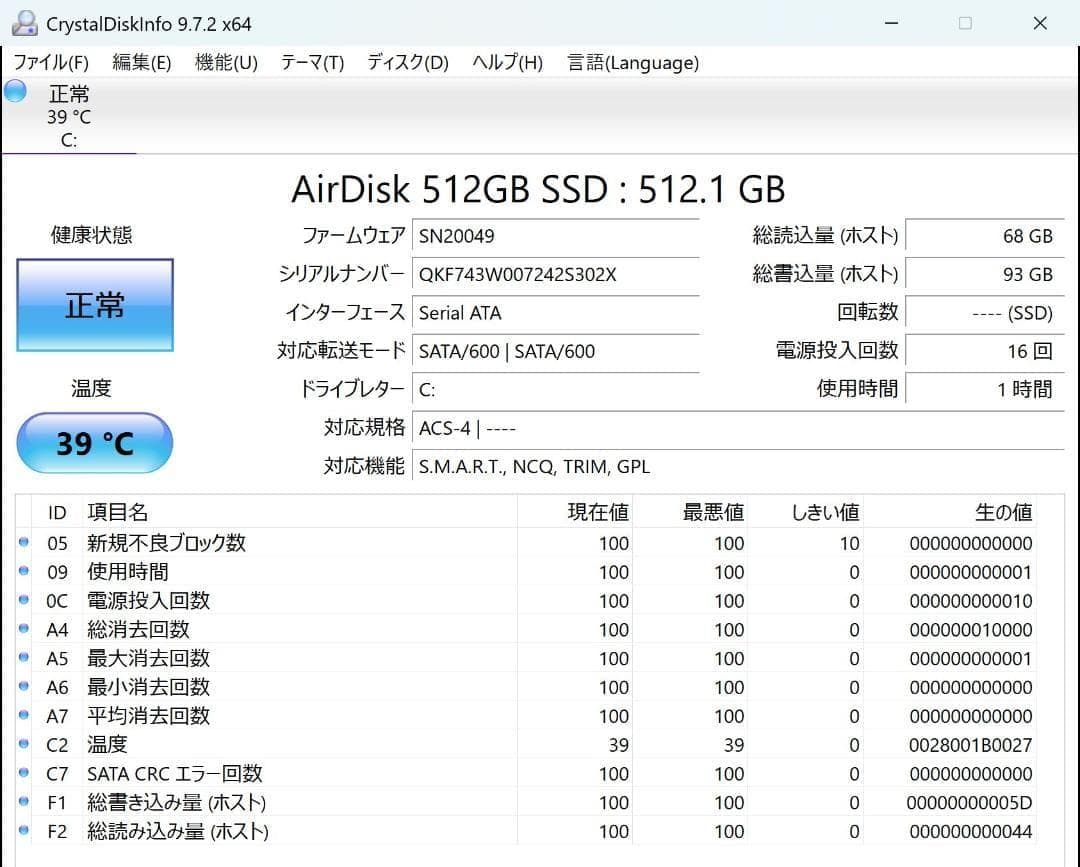Click status dot of row 05 新規不良ブロック数

[x=23, y=542]
